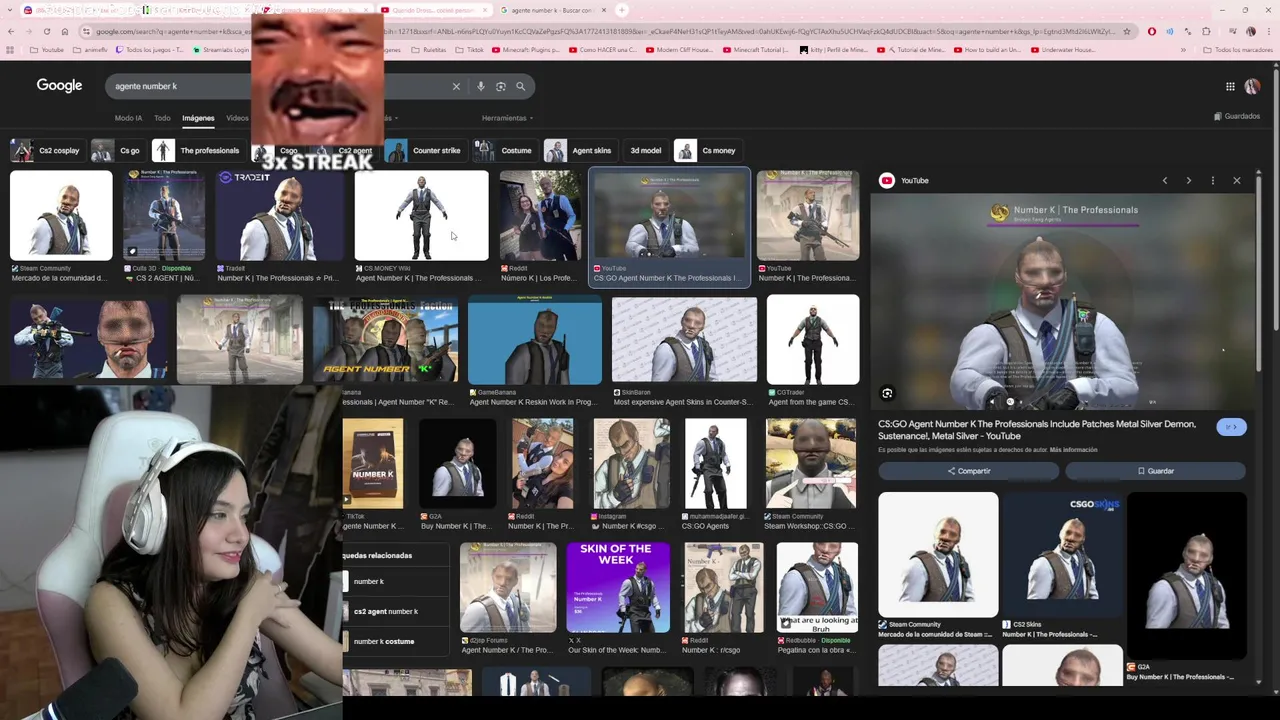
Task: Click the blue visit button beside preview title
Action: tap(1231, 428)
